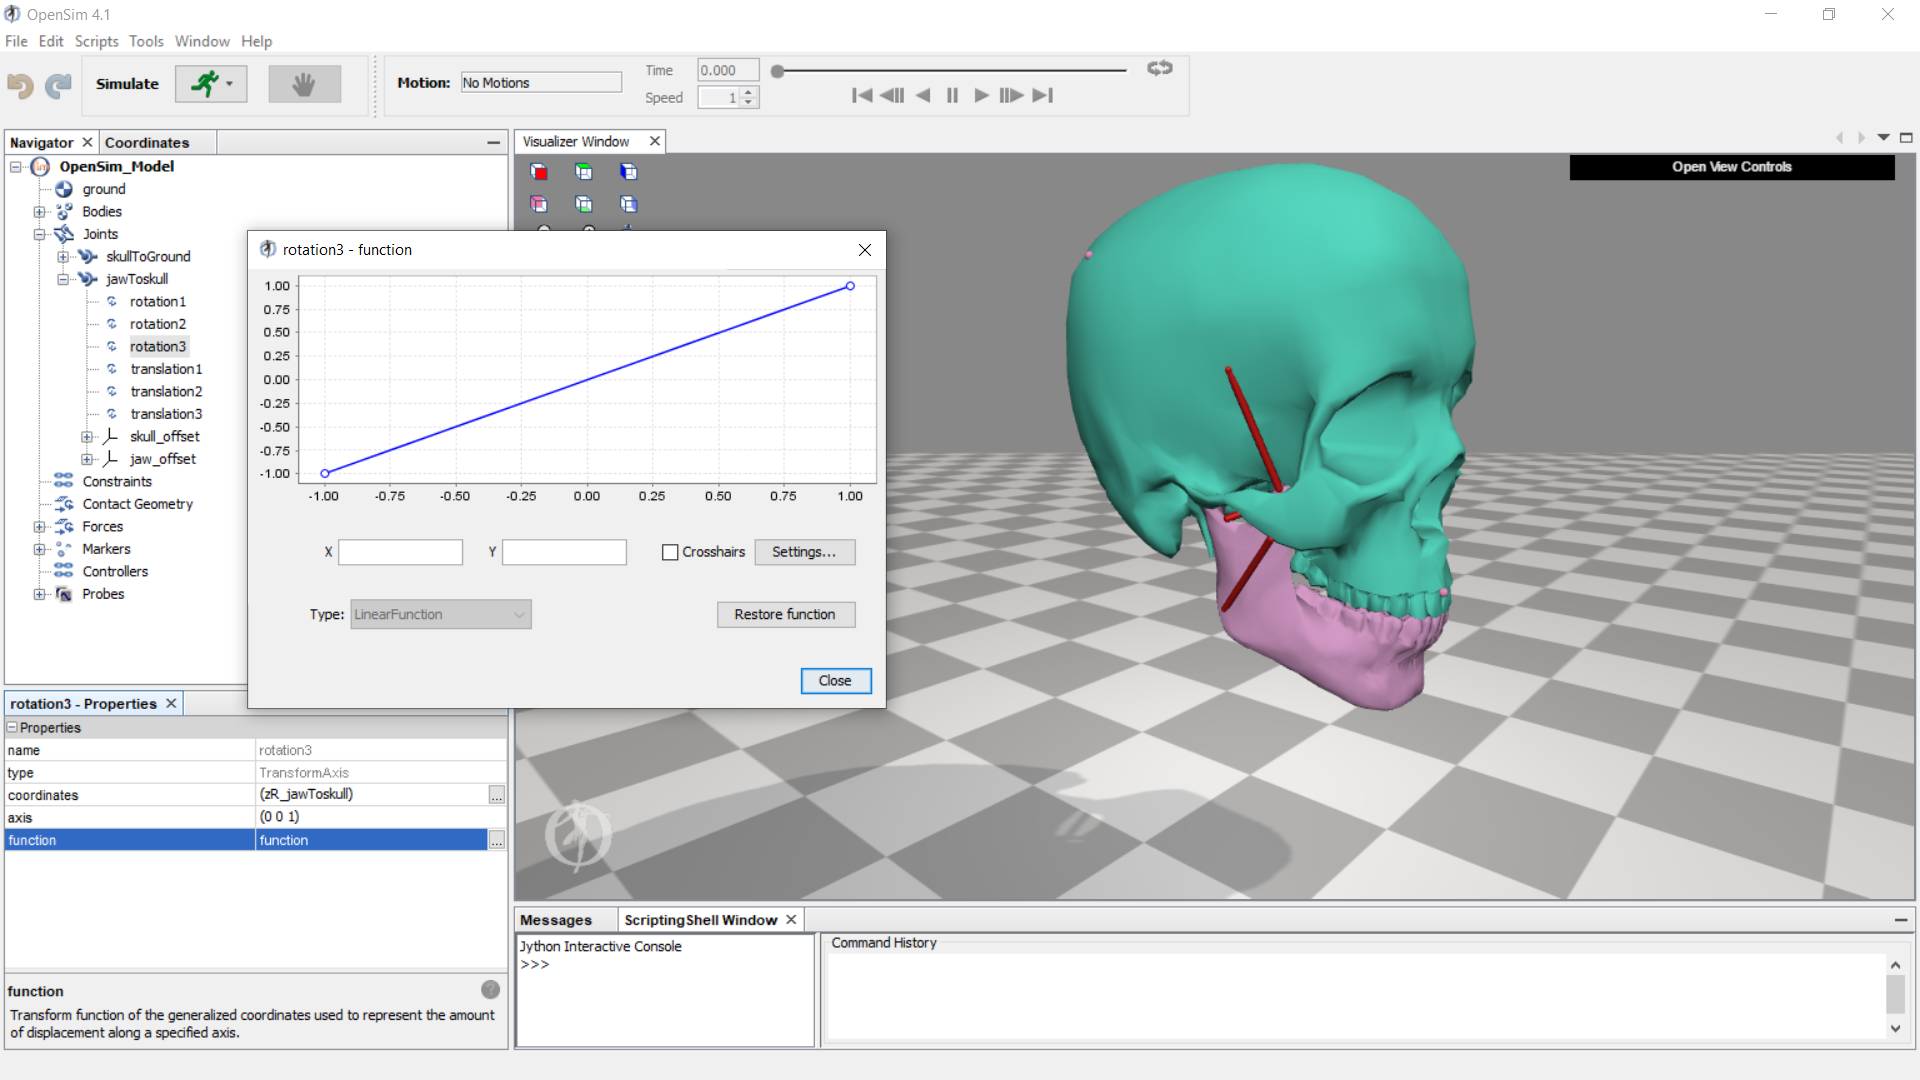The height and width of the screenshot is (1080, 1920).
Task: Open the Tools menu
Action: click(x=146, y=41)
